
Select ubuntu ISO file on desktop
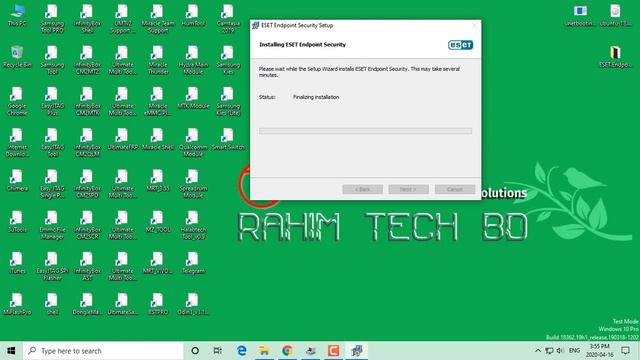615,16
